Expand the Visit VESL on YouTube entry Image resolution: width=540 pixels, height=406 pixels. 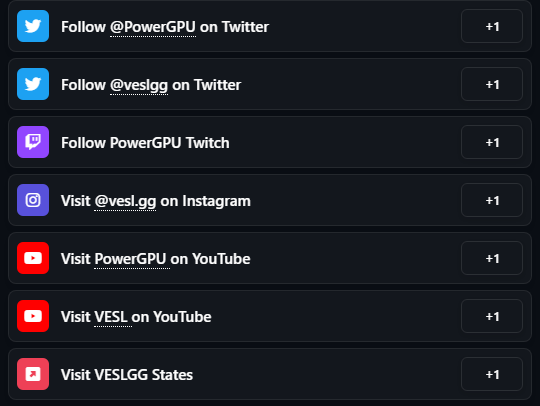270,316
